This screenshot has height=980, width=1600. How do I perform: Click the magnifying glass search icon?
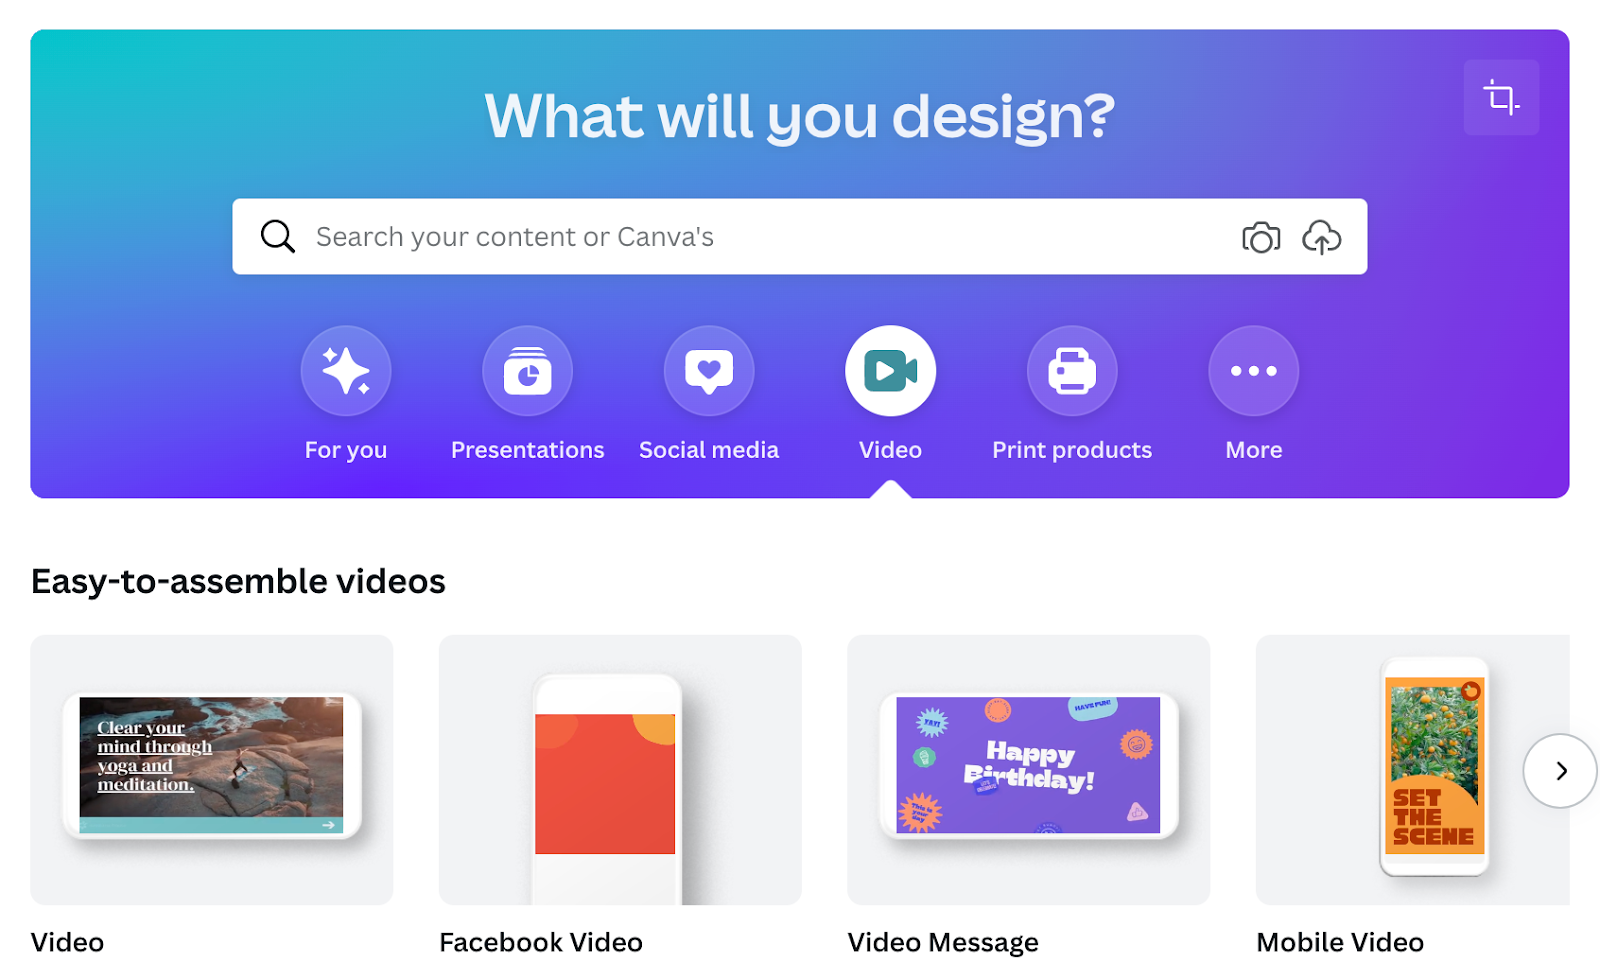277,237
